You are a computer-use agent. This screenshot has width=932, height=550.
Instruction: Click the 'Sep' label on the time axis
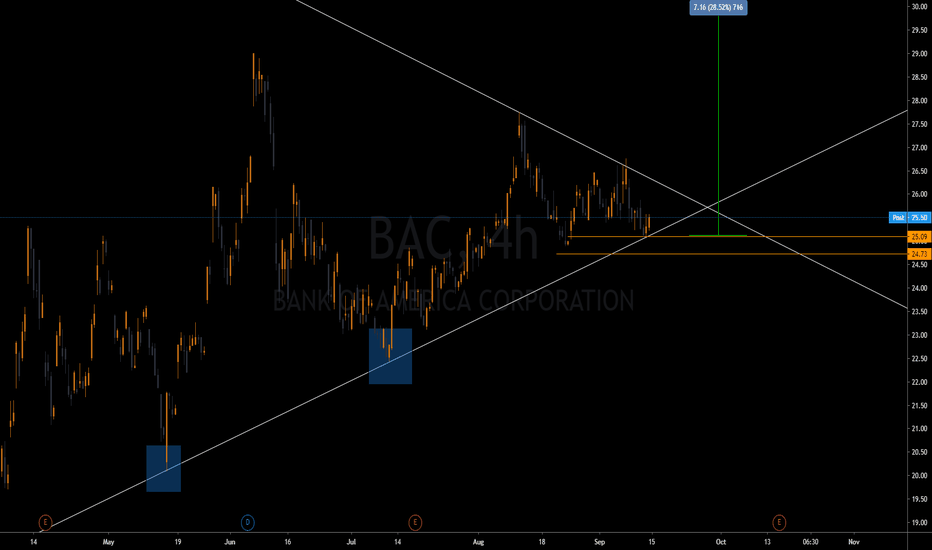(x=599, y=542)
